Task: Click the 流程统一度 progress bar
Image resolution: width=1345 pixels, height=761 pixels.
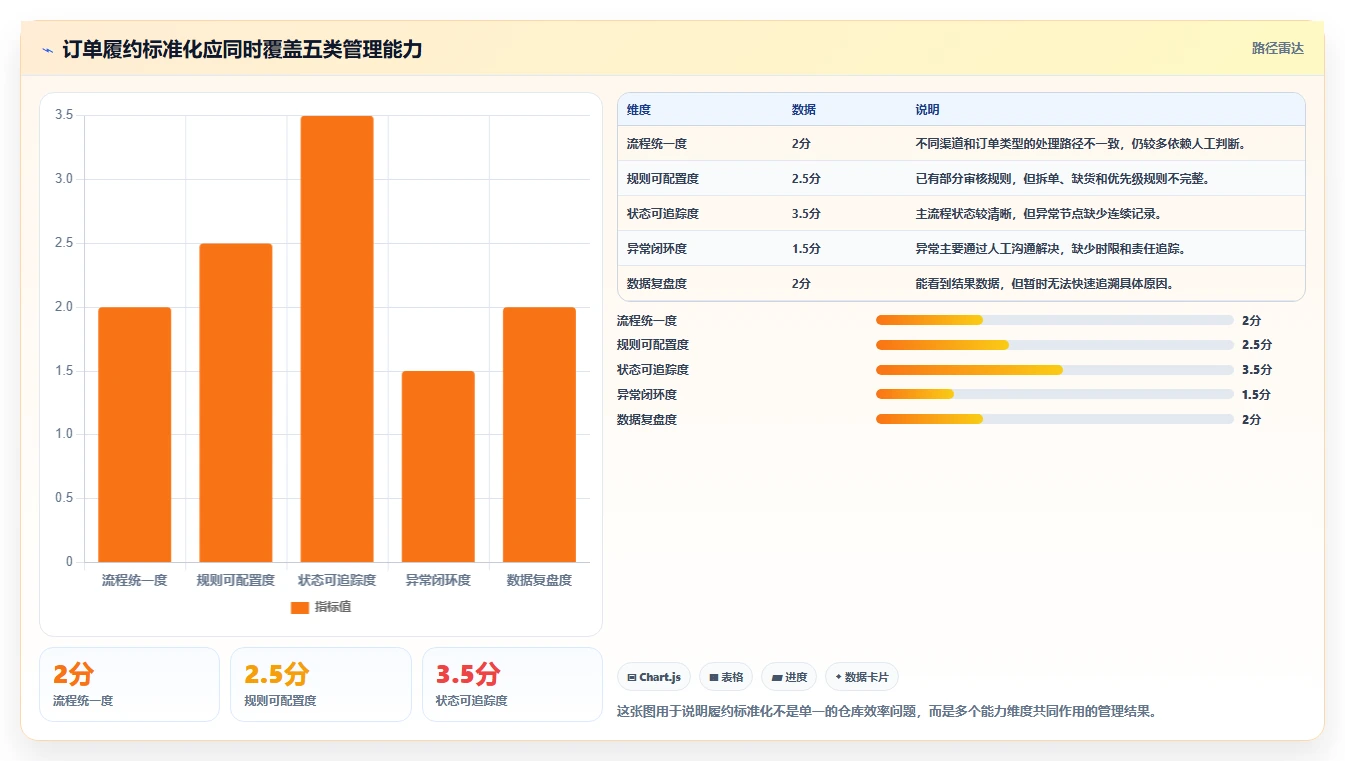Action: point(1054,320)
